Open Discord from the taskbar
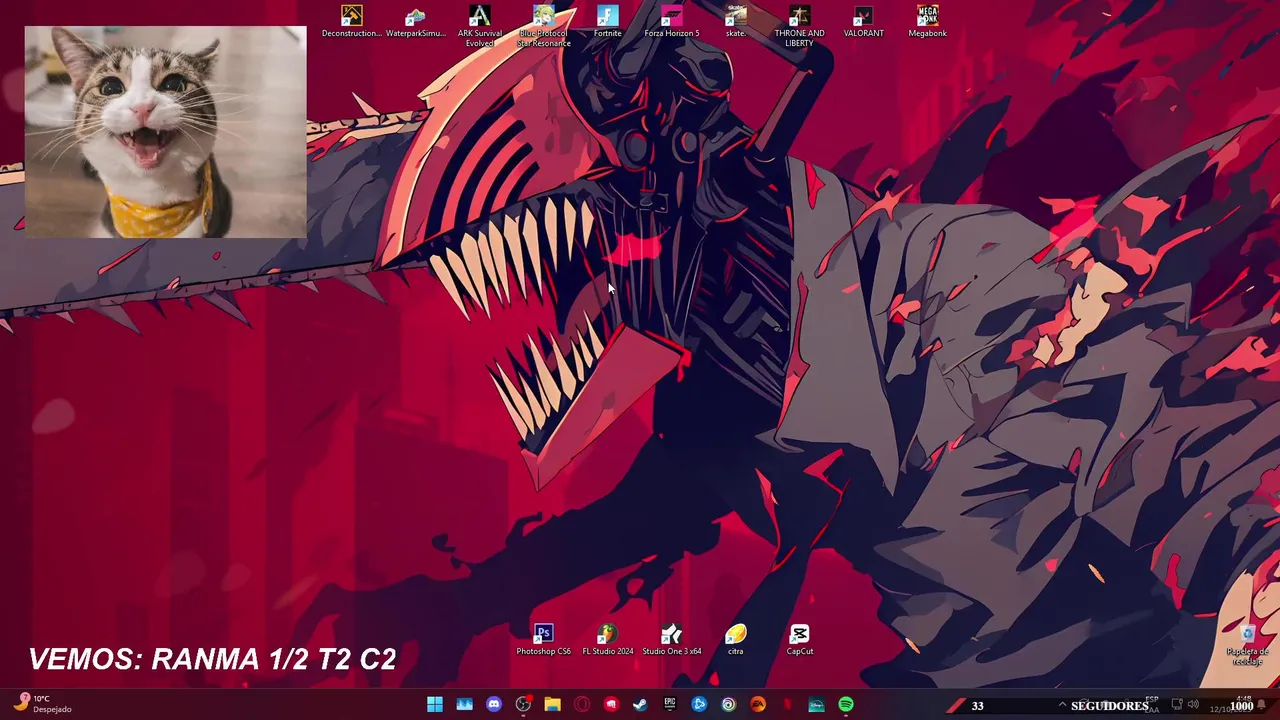Screen dimensions: 1280x720 pos(494,704)
